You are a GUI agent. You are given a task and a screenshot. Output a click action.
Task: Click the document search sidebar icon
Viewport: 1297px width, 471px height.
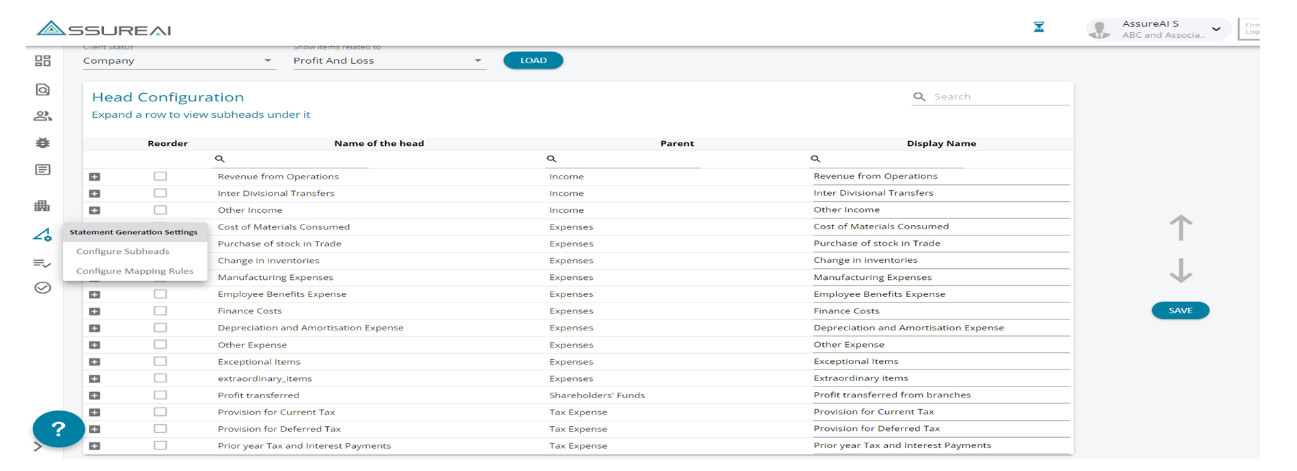[x=42, y=89]
